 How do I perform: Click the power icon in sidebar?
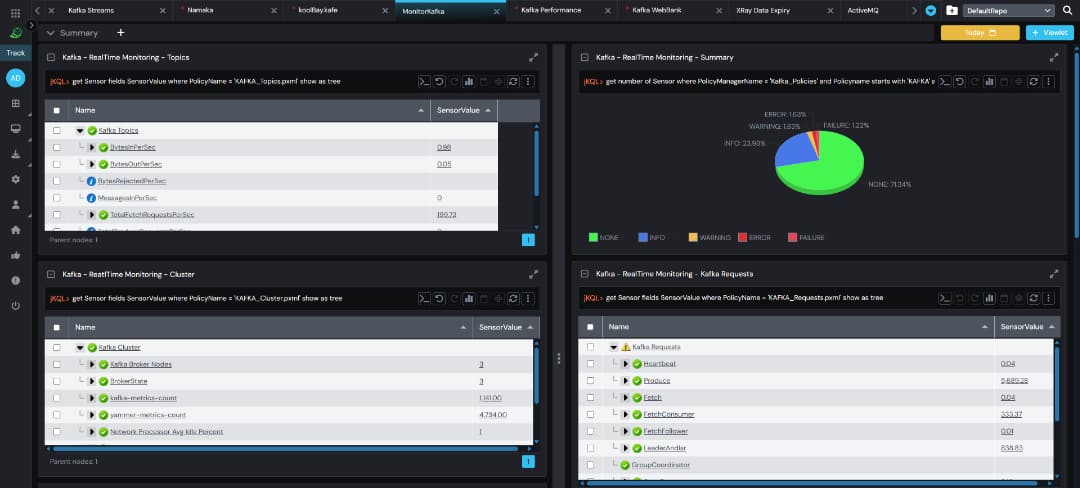15,306
